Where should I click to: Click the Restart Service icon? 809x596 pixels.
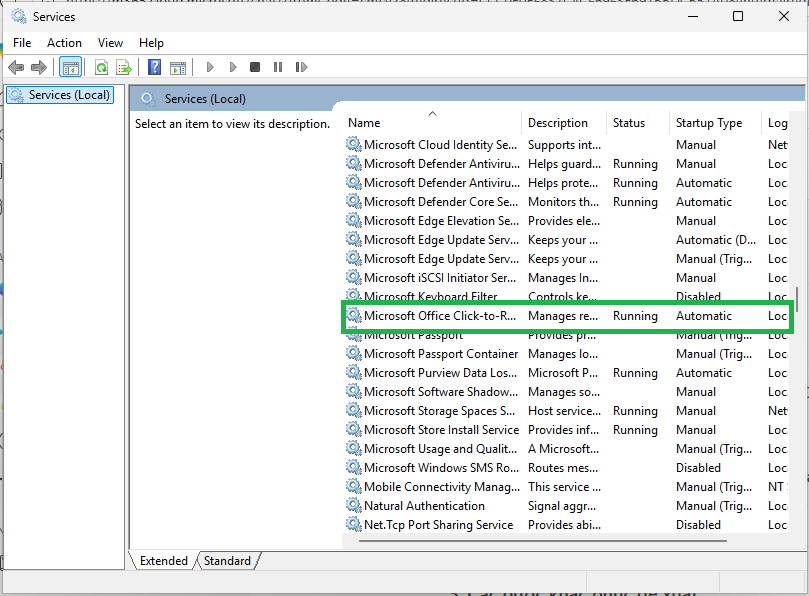[x=301, y=67]
